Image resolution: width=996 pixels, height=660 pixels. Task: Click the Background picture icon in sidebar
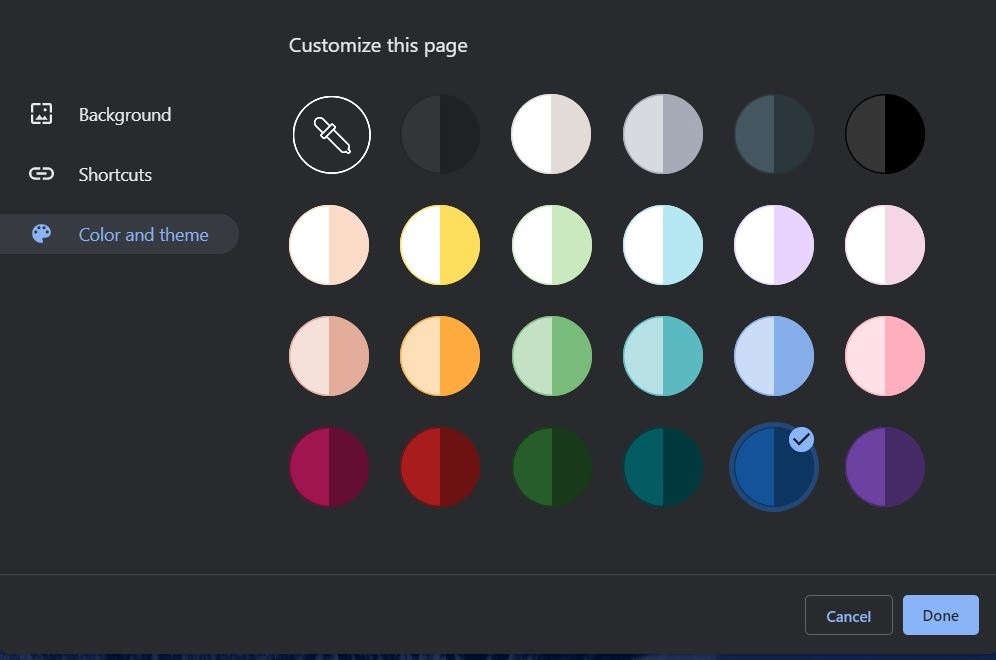pyautogui.click(x=41, y=114)
